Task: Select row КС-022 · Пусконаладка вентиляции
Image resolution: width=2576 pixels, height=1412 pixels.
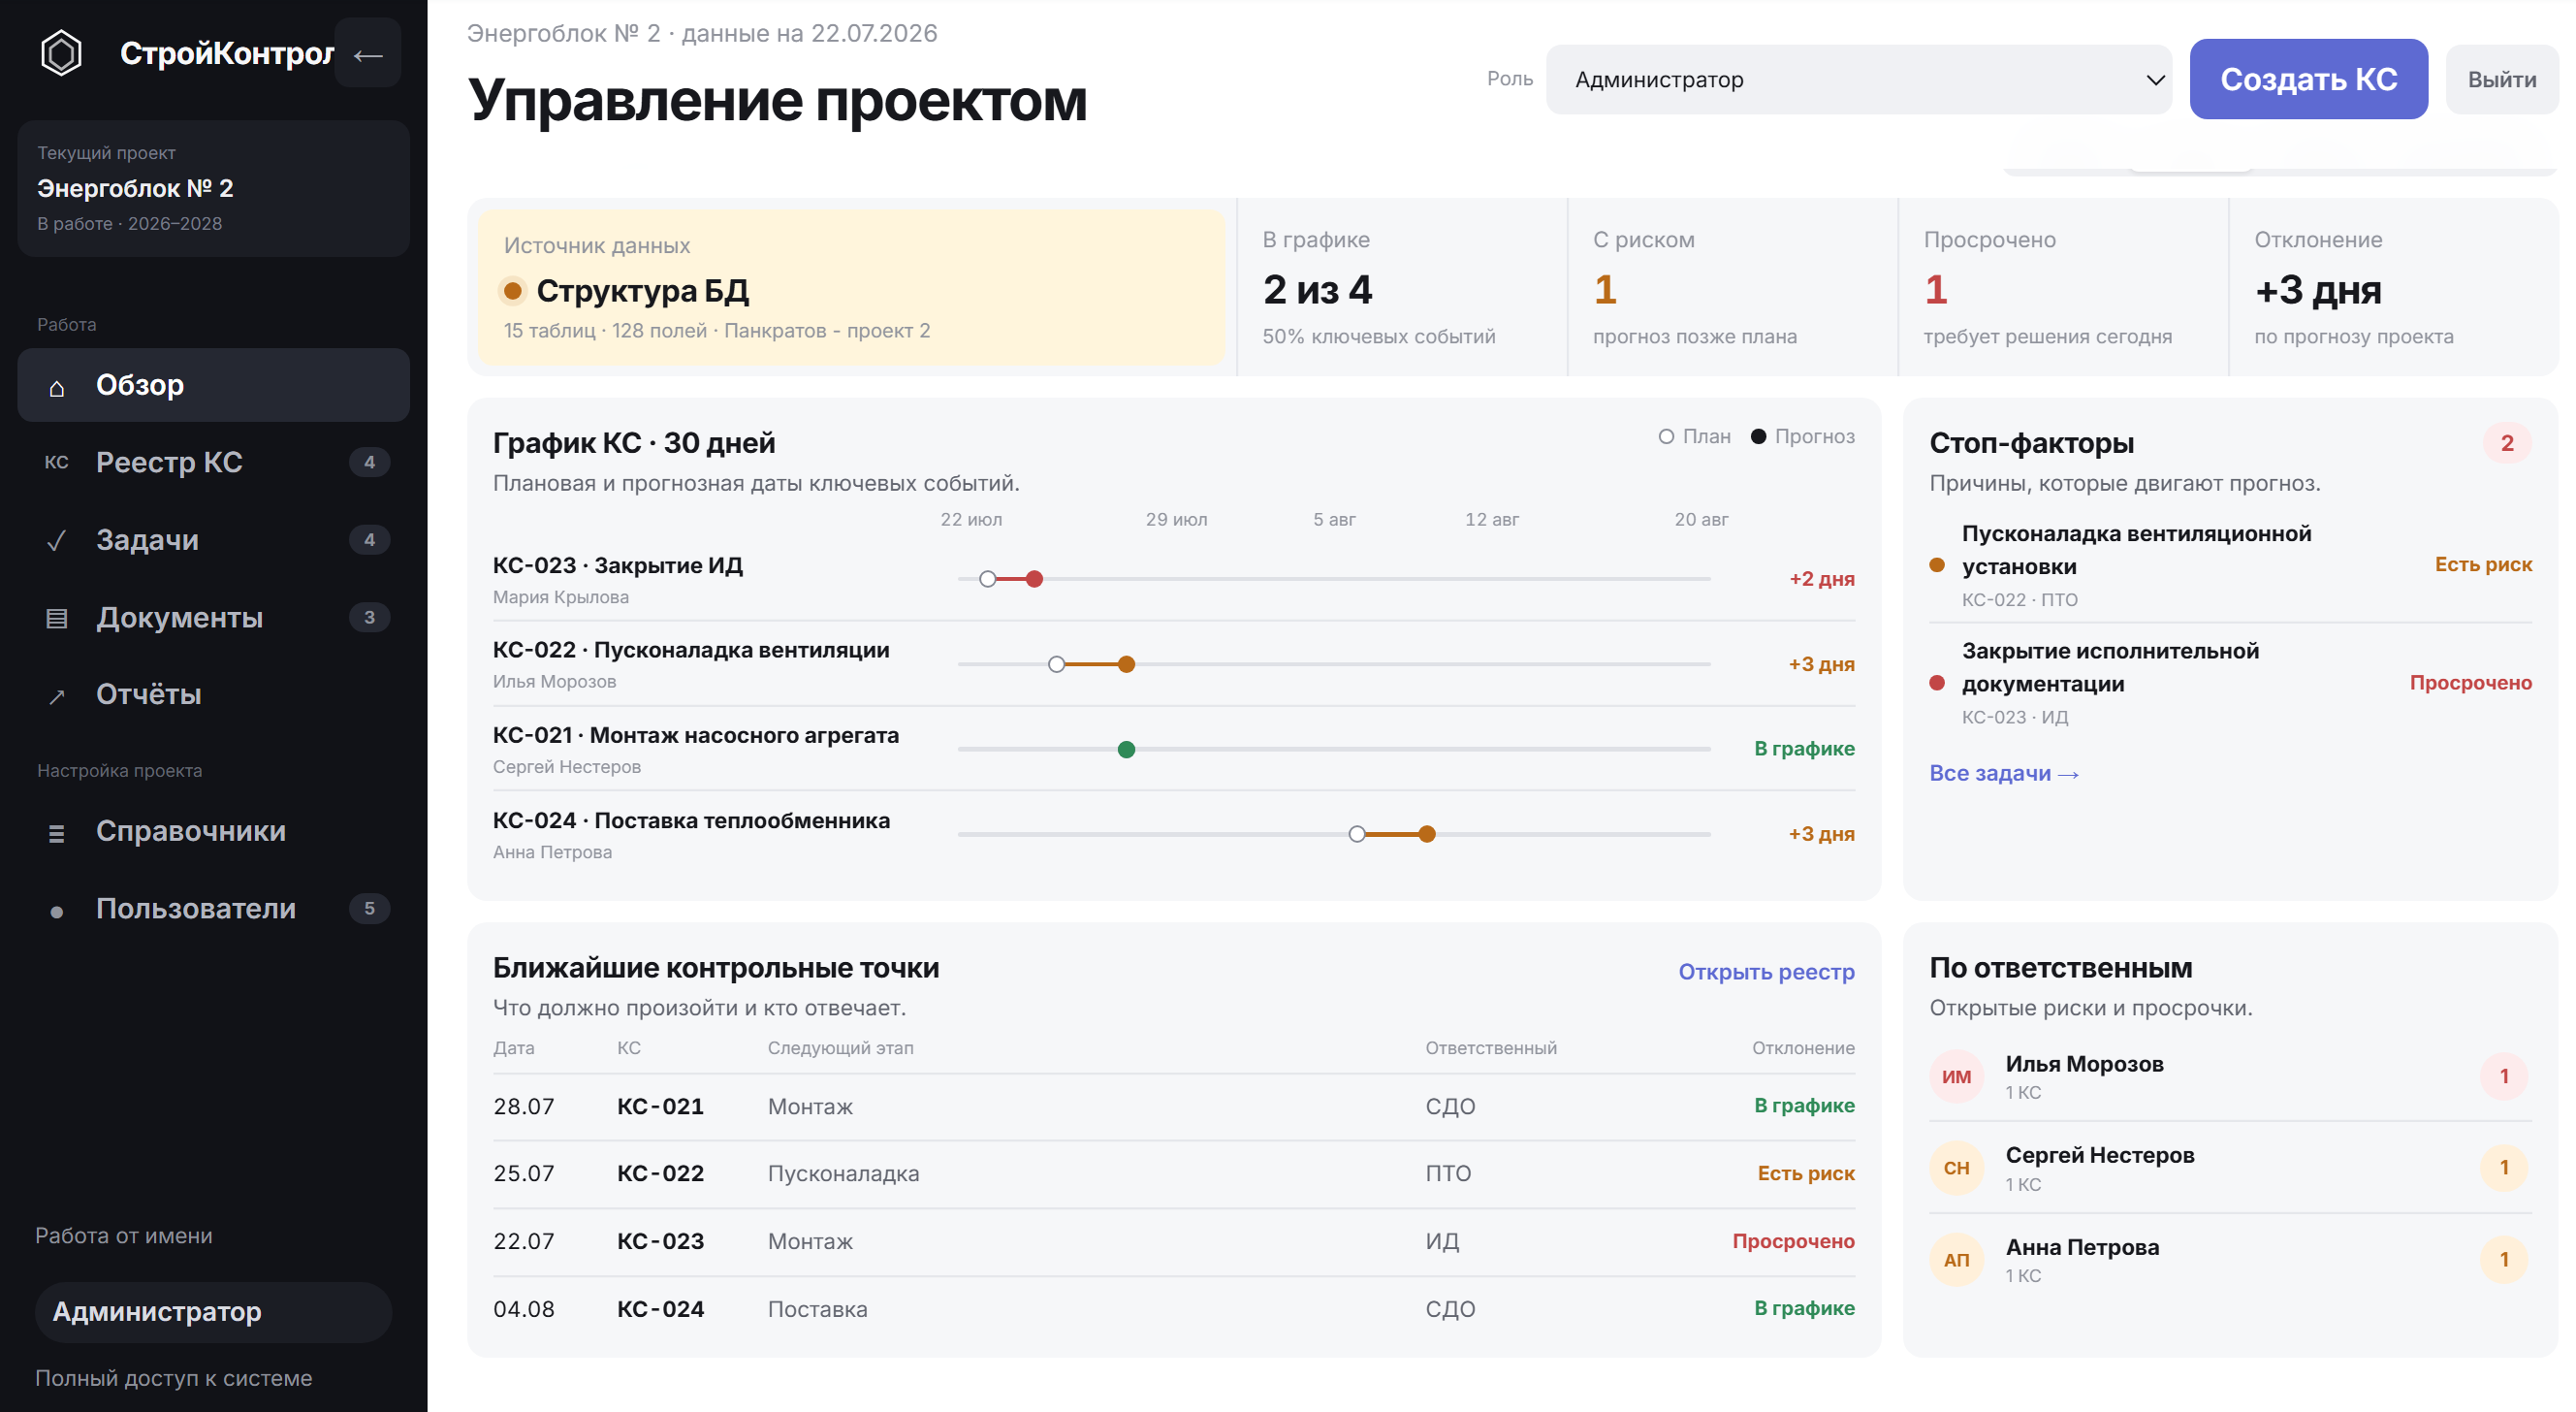Action: (x=1173, y=664)
